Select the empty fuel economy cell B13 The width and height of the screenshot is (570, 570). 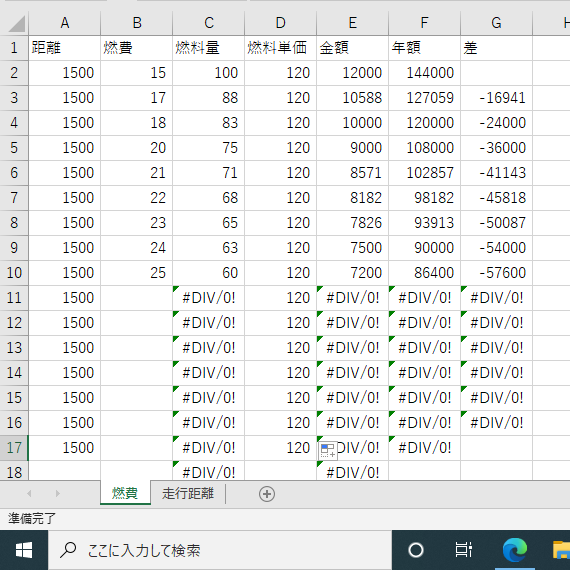(x=136, y=348)
